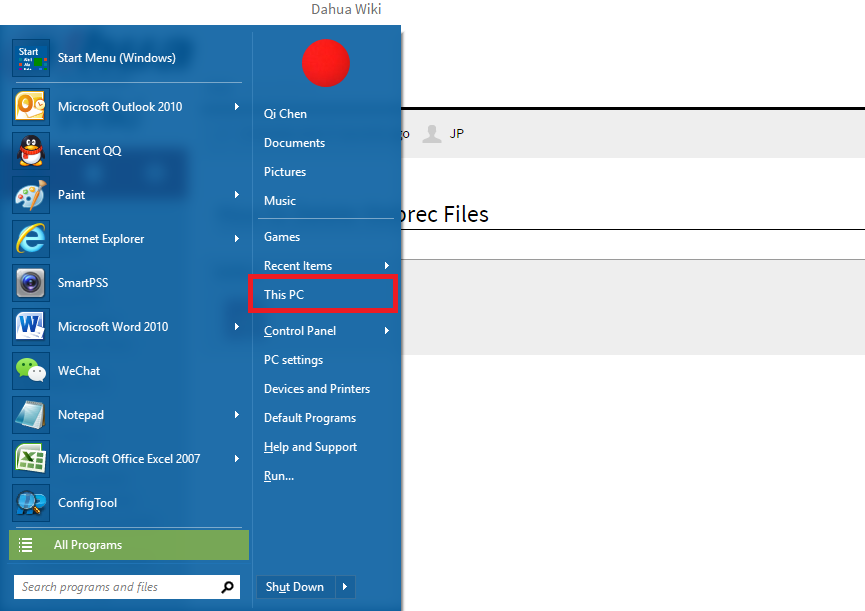Click the Shut Down button

pos(296,587)
